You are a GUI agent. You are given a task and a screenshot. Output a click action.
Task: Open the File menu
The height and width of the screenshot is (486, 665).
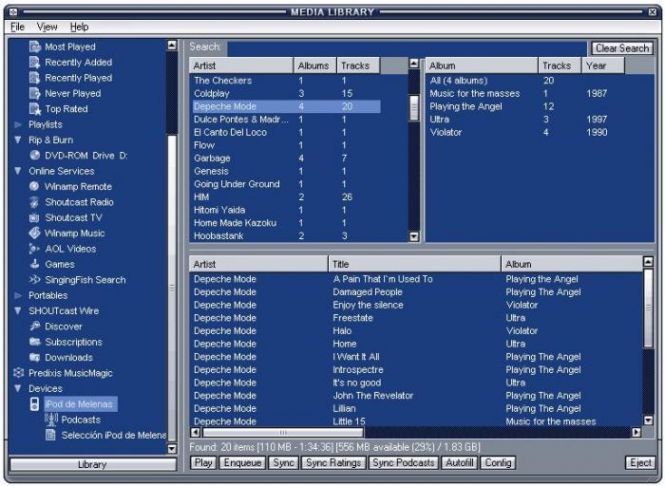[x=17, y=27]
